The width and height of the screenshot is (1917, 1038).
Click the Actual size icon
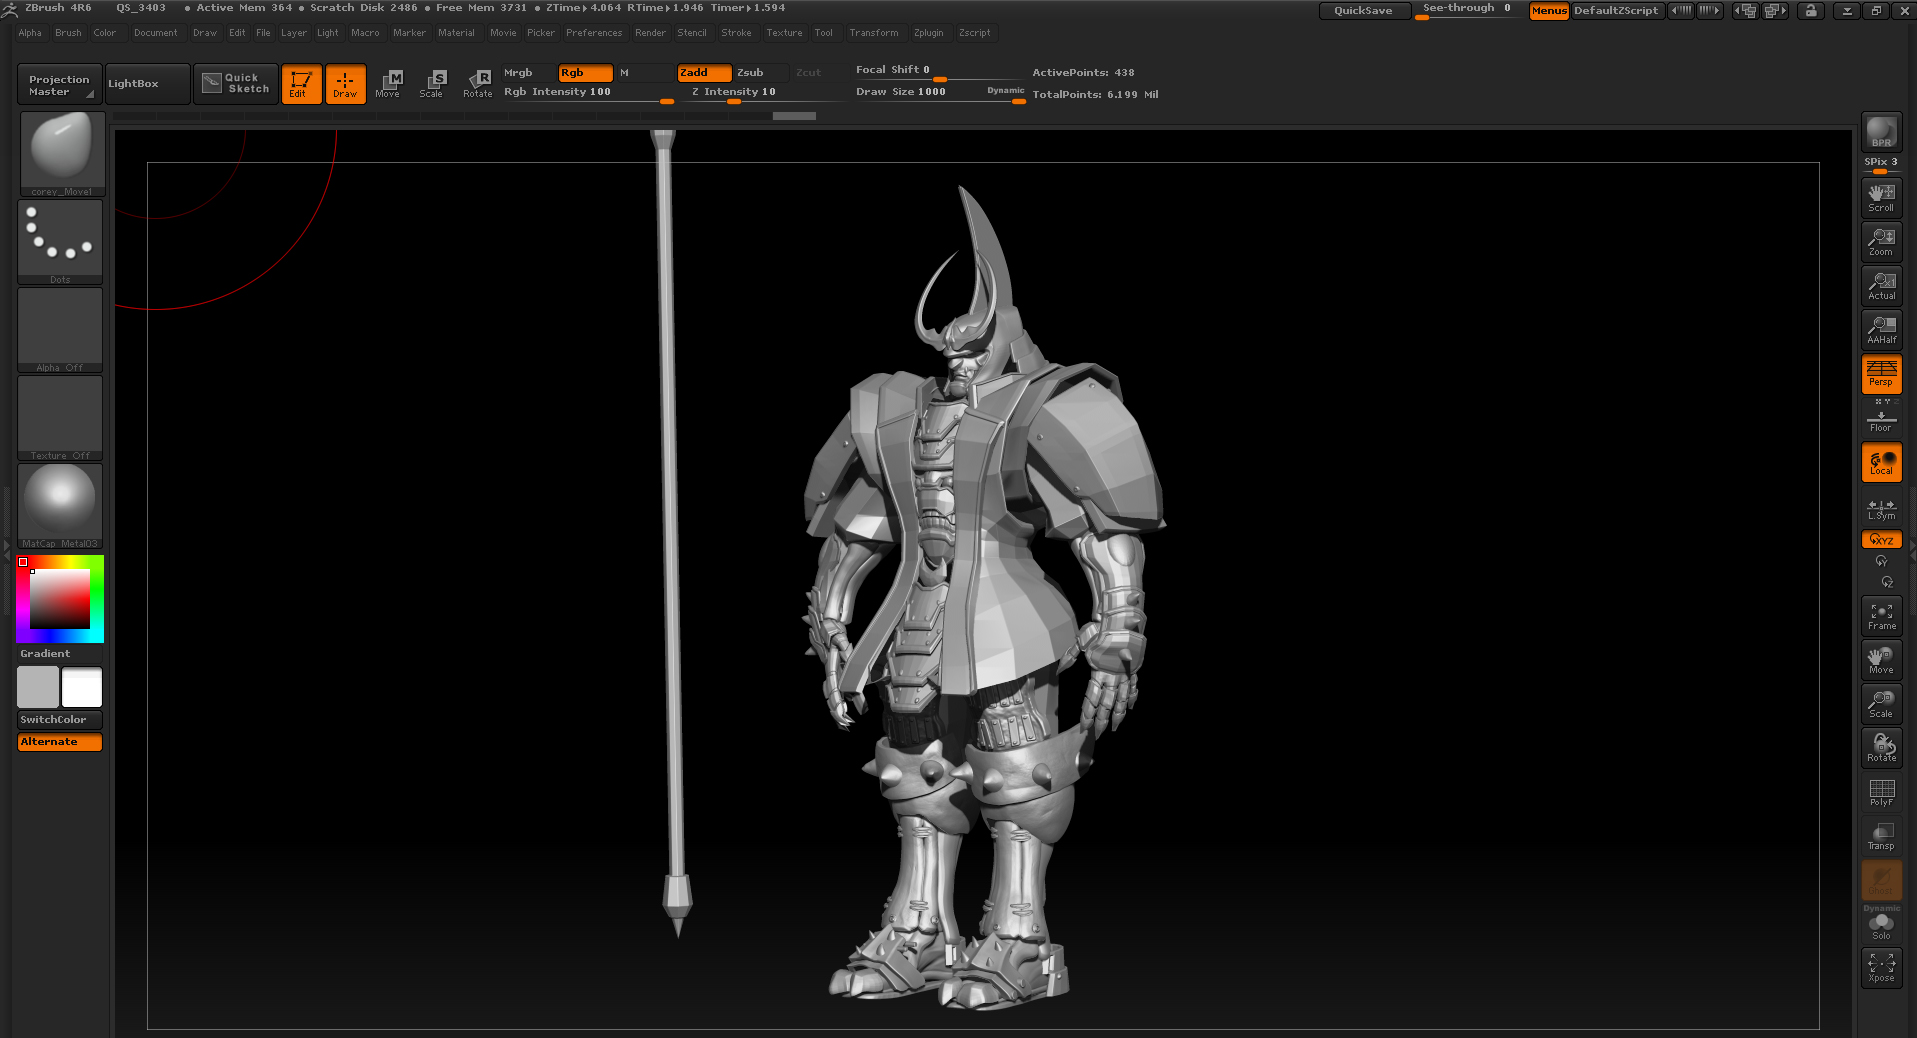pyautogui.click(x=1881, y=285)
